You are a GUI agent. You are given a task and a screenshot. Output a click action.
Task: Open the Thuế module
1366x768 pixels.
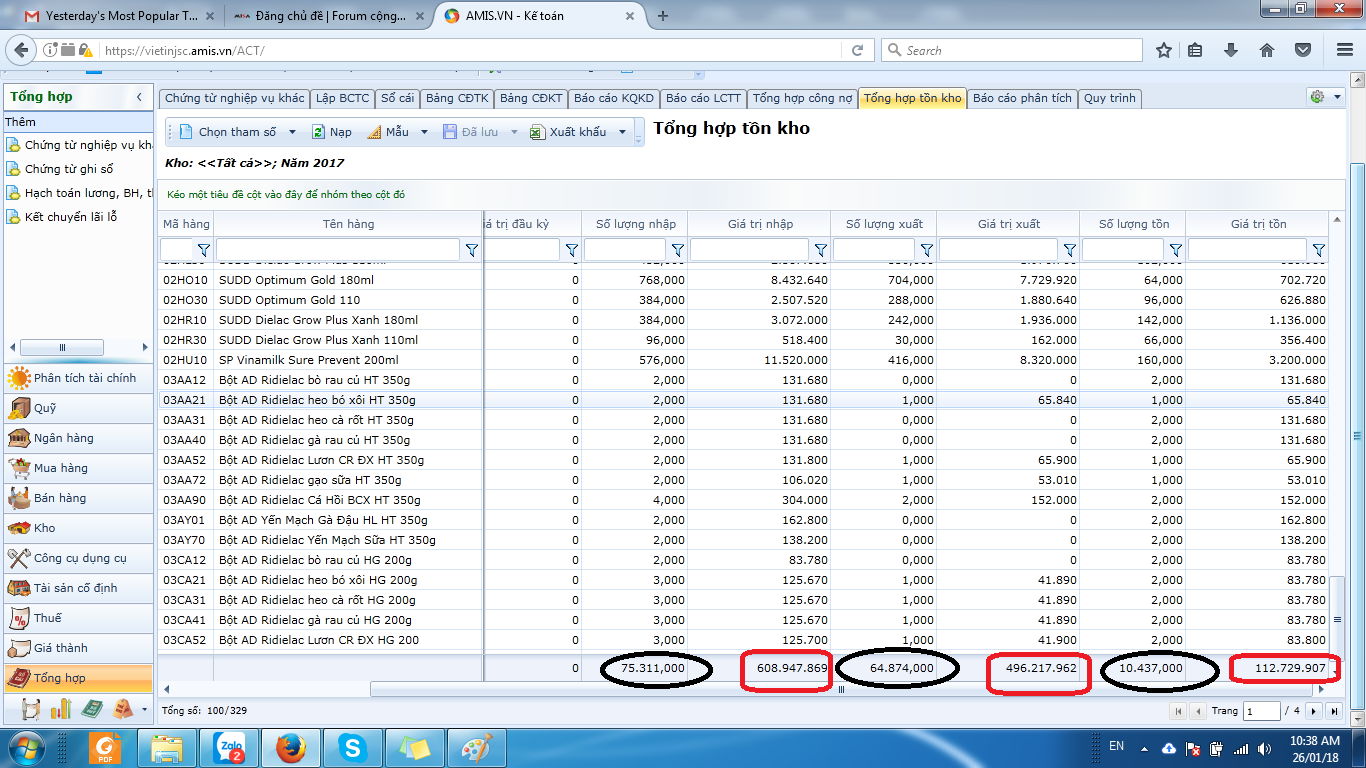point(78,618)
